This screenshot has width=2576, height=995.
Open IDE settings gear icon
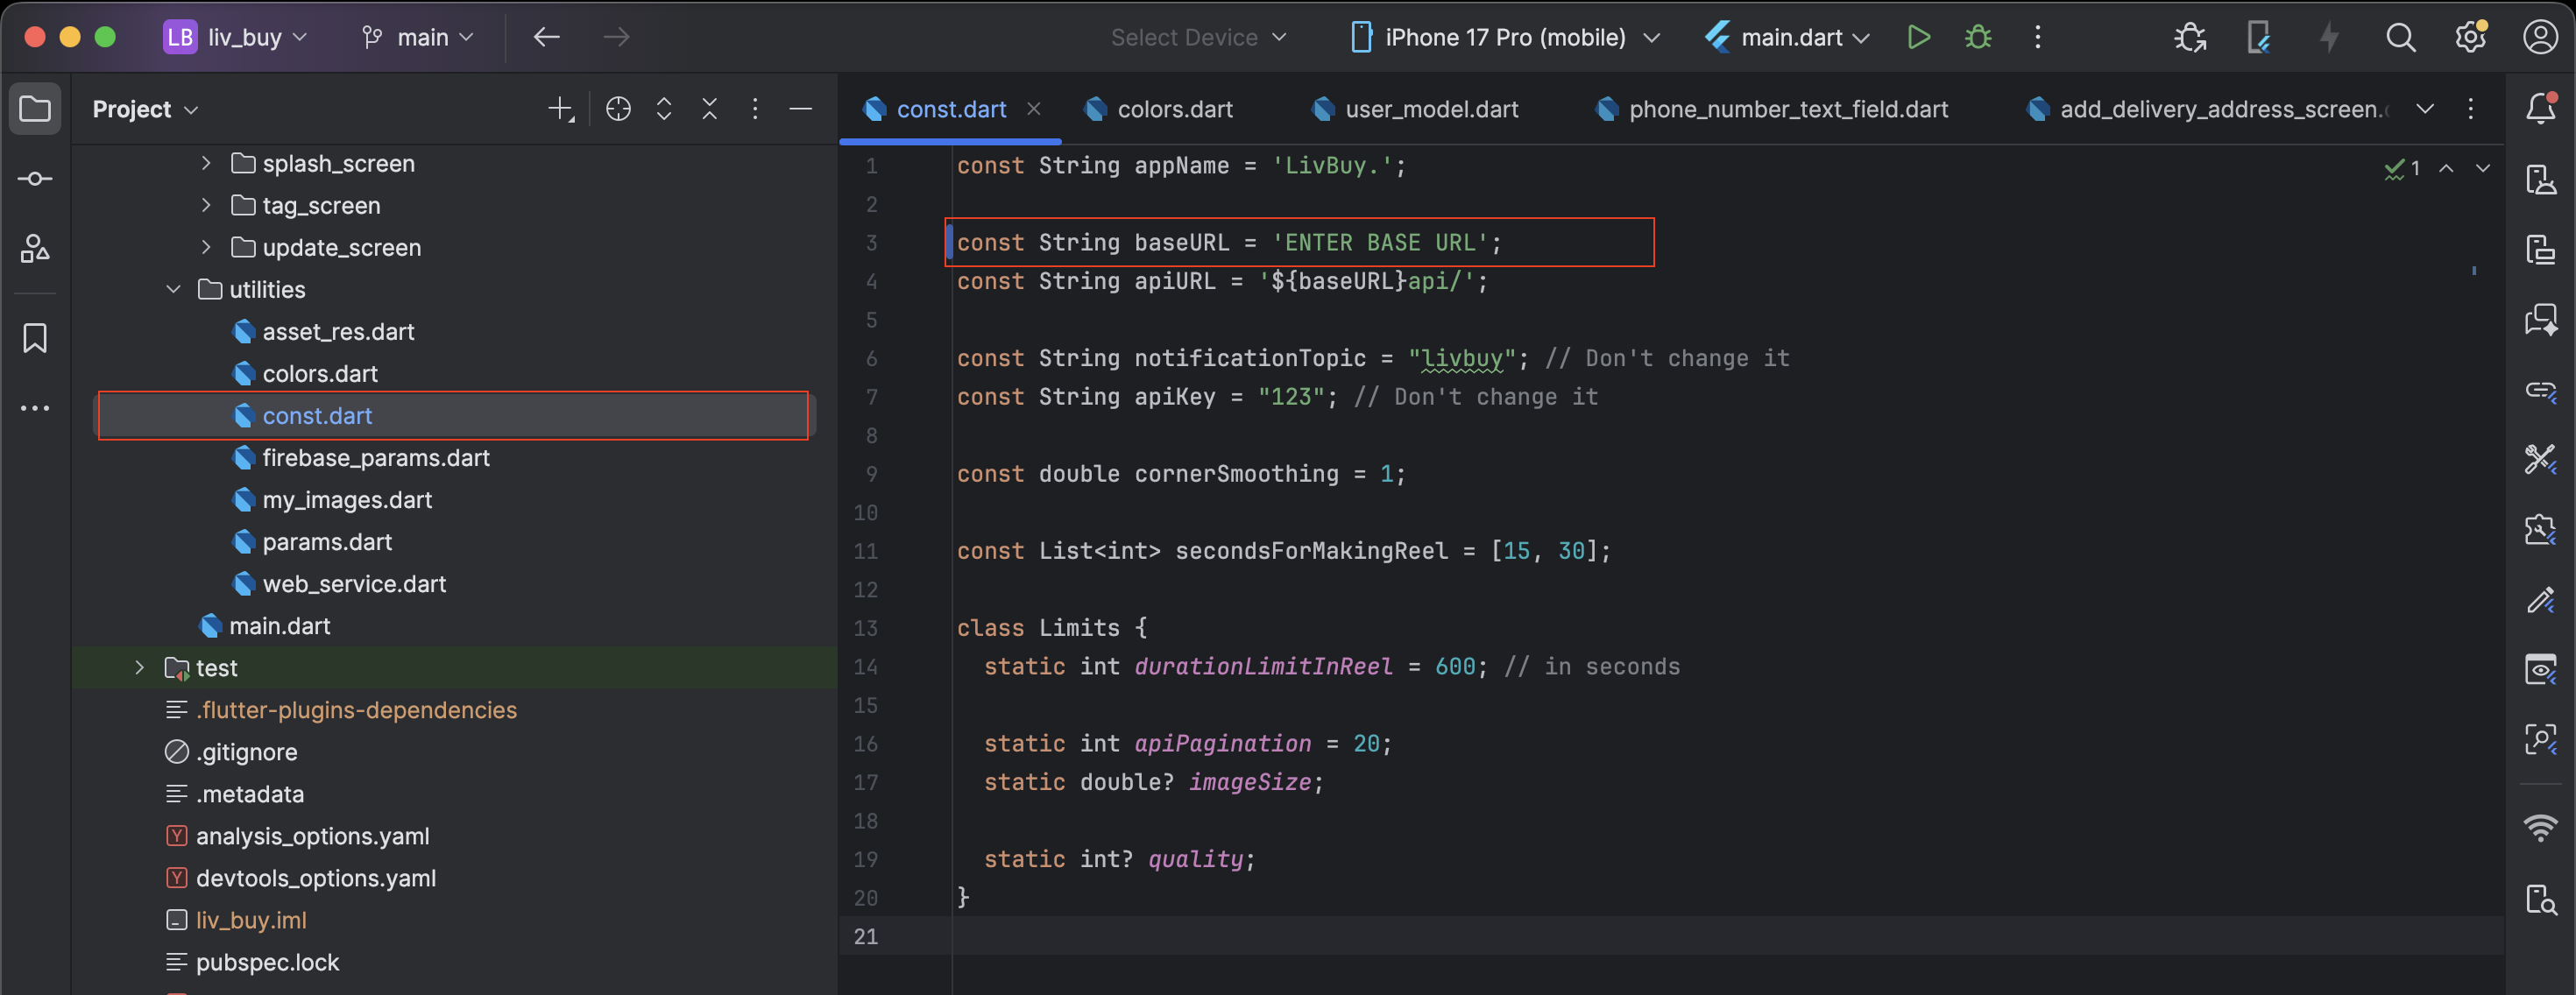[x=2470, y=38]
